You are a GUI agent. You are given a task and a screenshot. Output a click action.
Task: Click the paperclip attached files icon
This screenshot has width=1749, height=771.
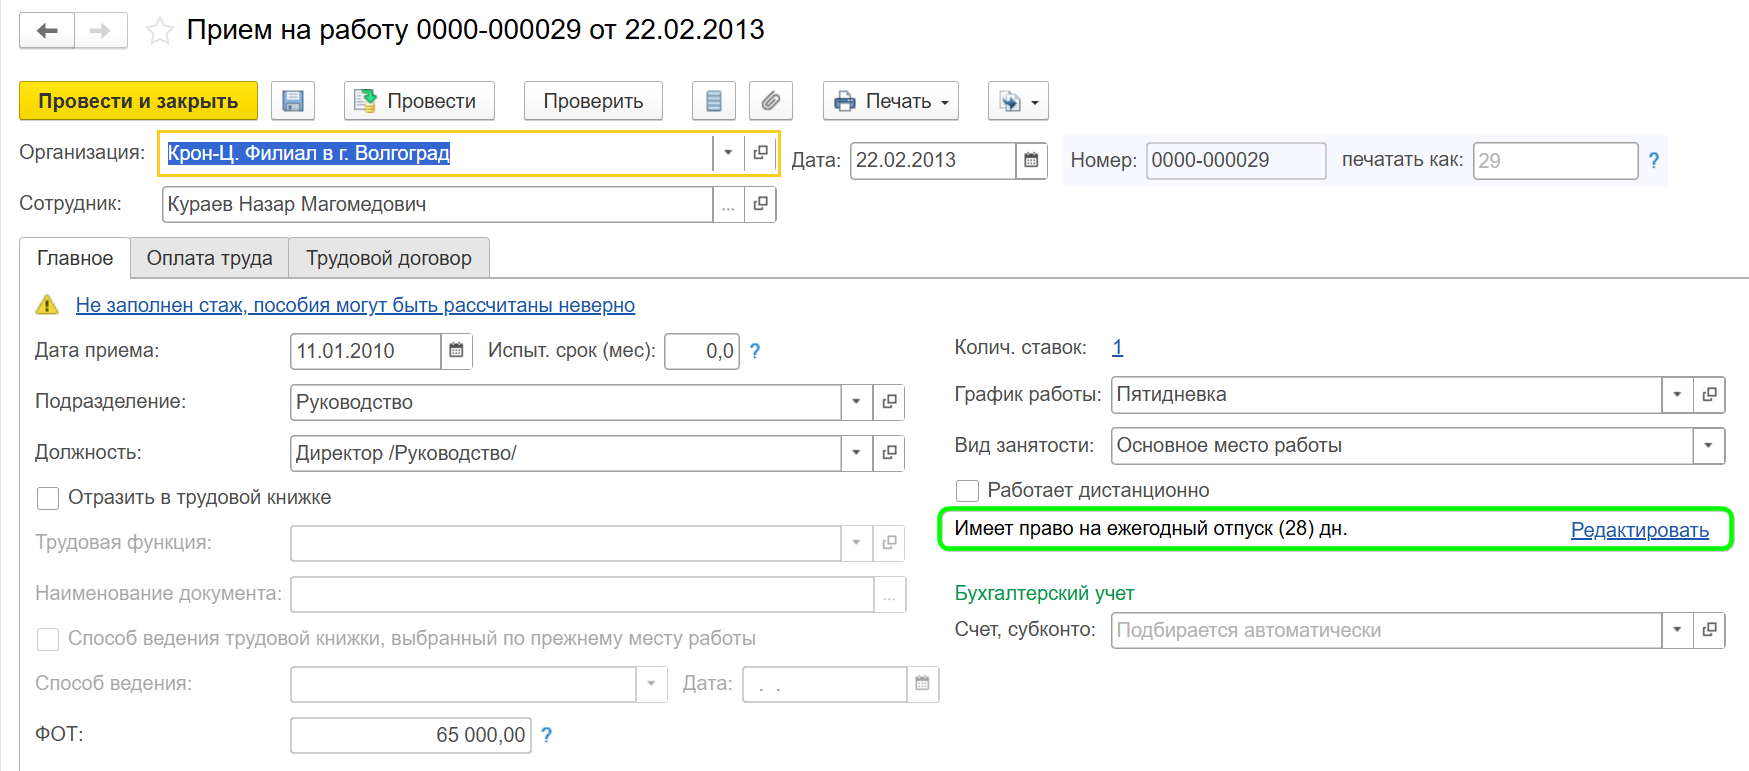770,101
